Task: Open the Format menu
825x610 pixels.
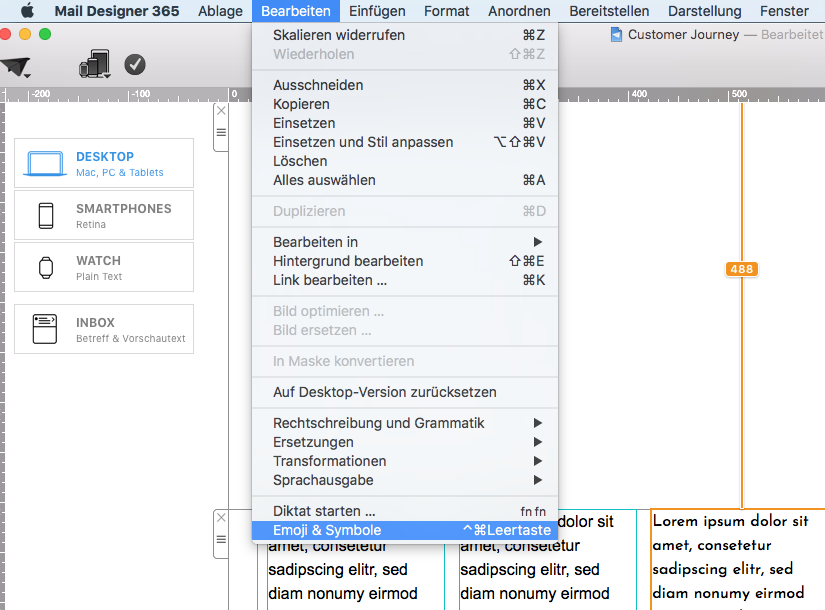Action: [x=447, y=11]
